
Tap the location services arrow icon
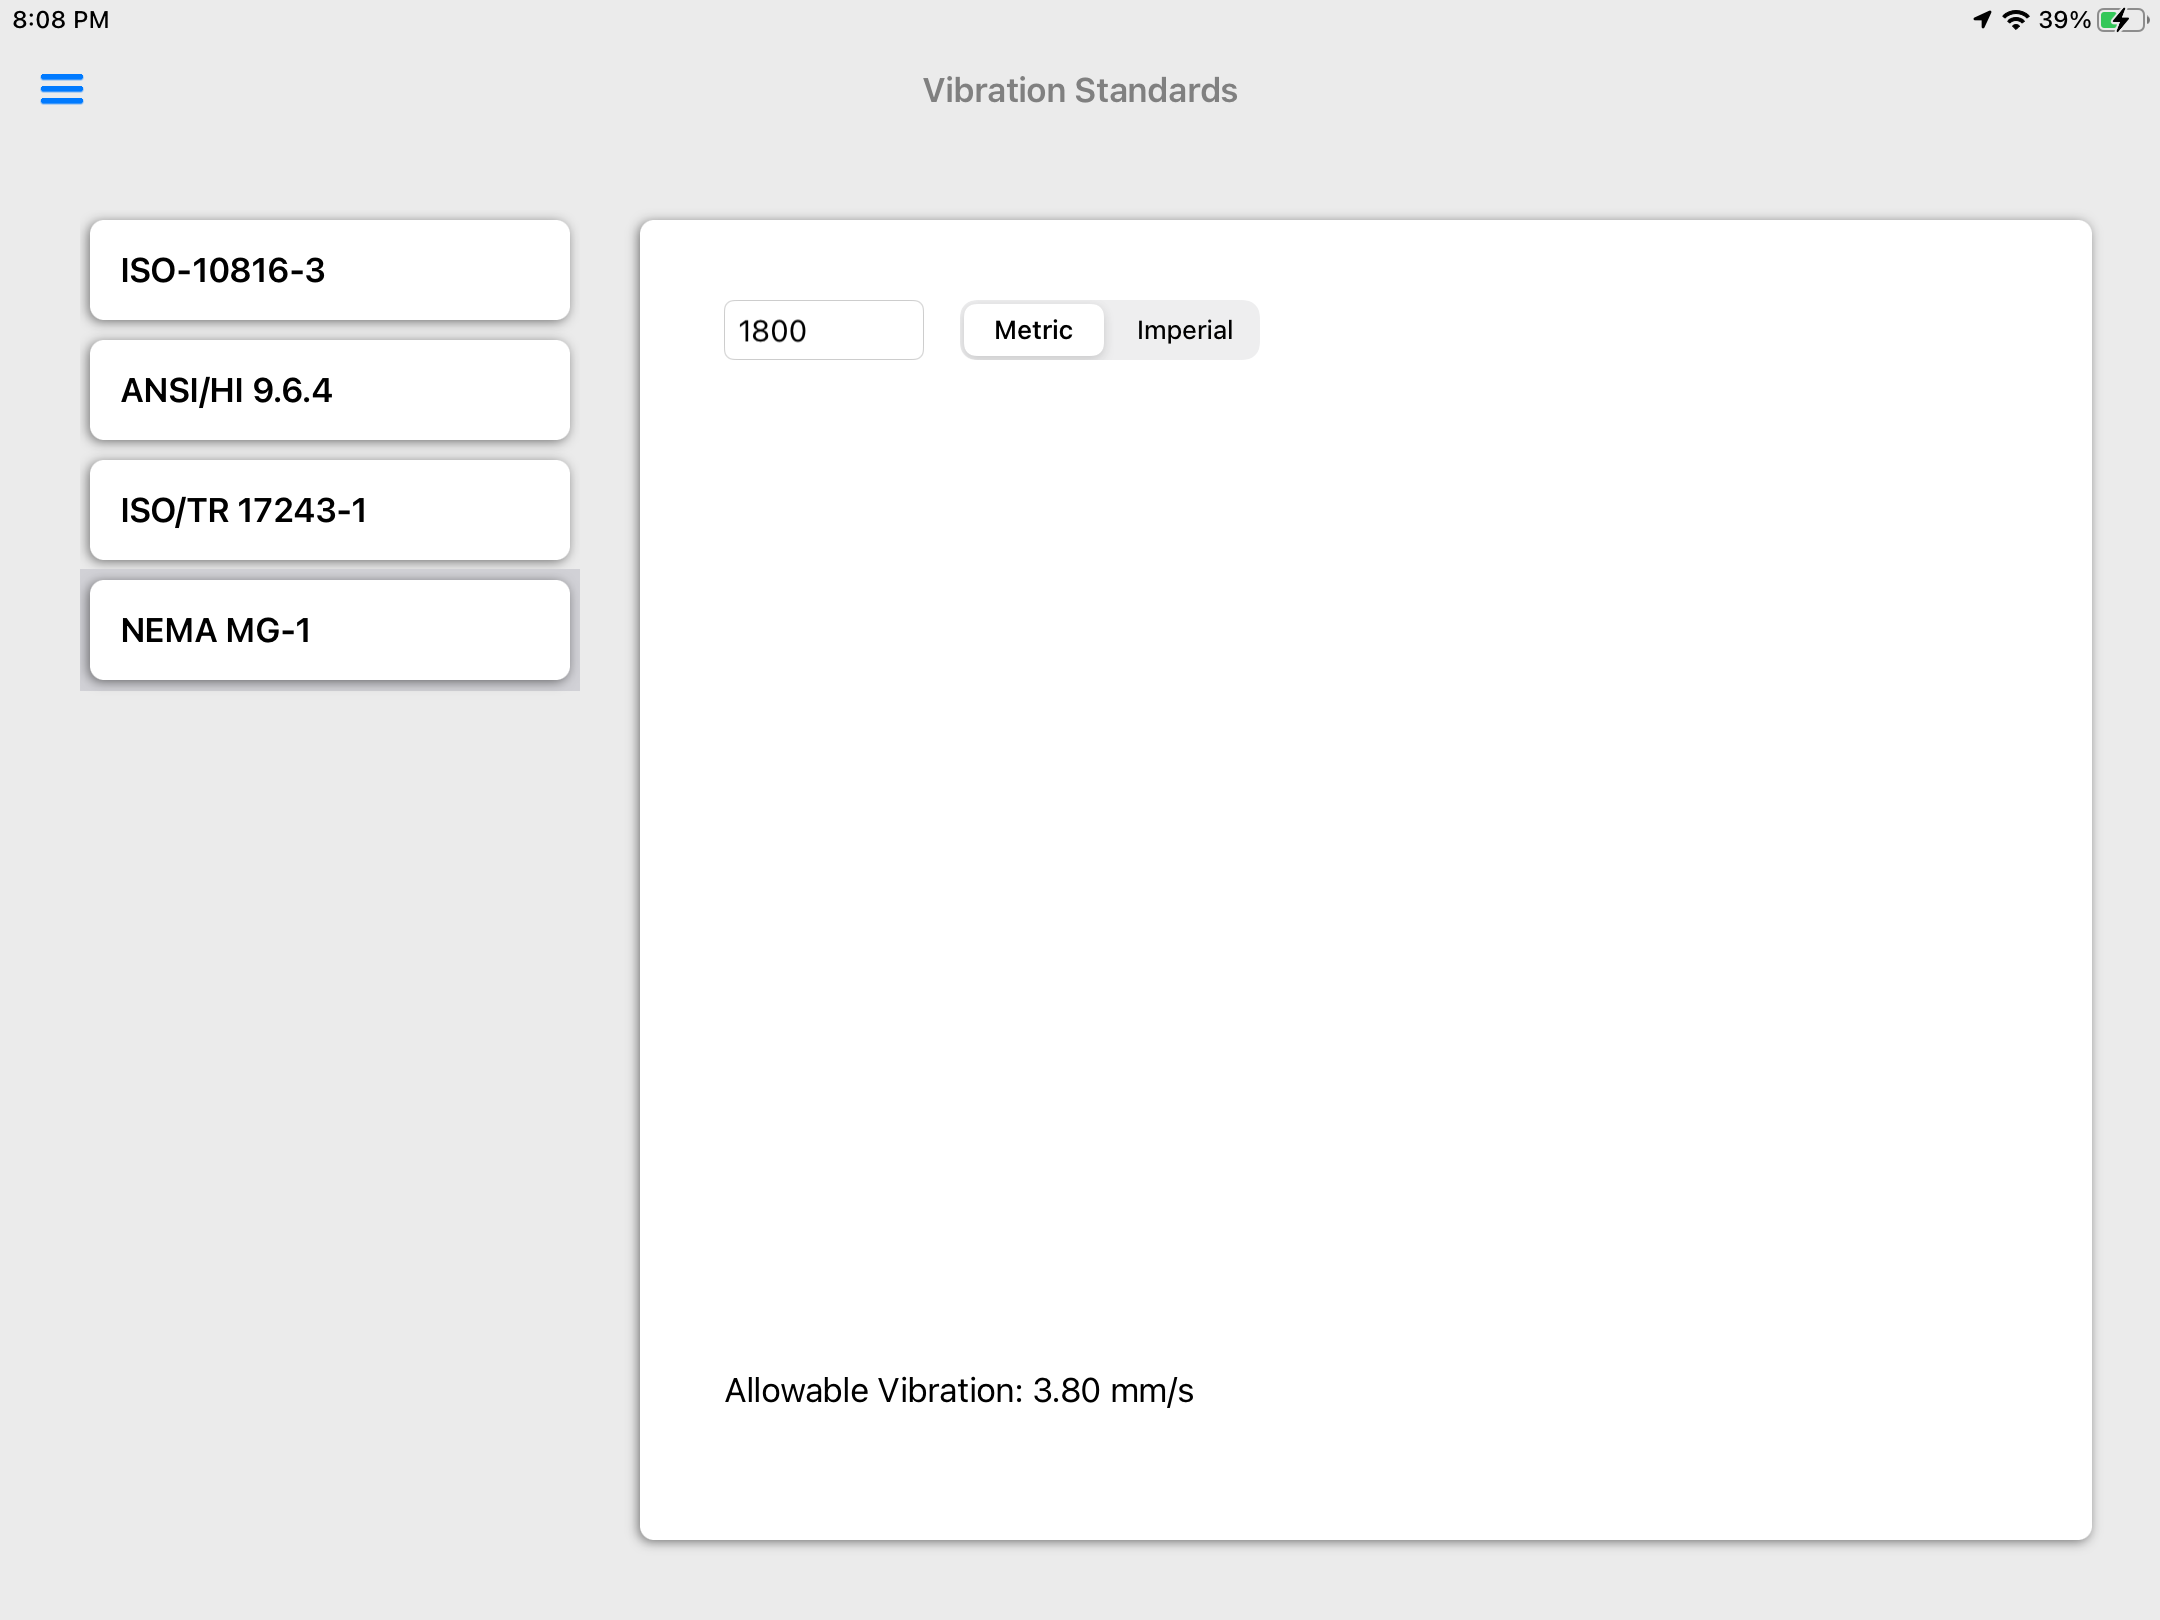[x=1982, y=20]
